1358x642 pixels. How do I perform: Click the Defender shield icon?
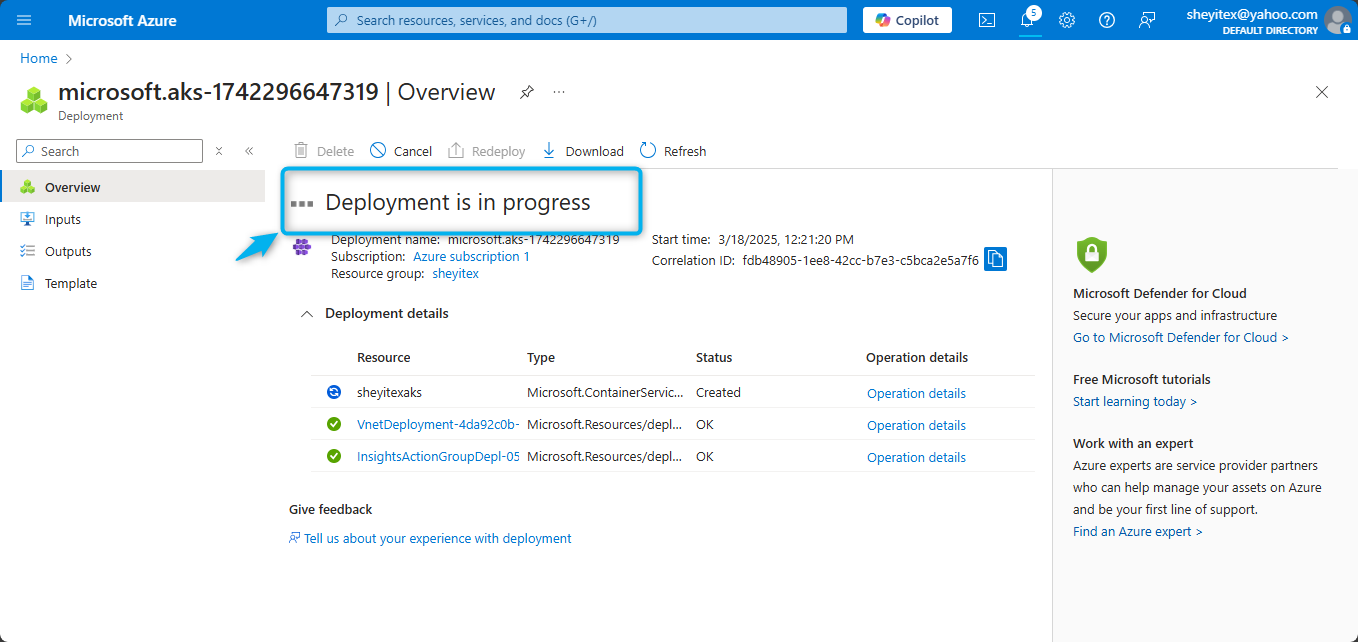1091,255
